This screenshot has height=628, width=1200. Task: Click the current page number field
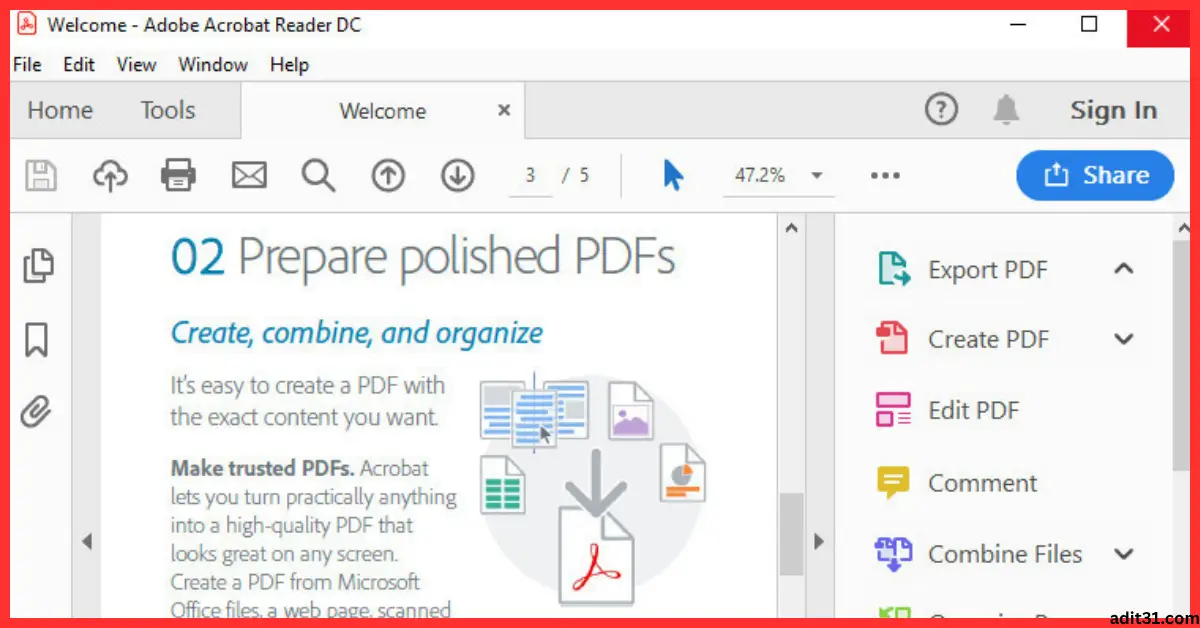point(530,176)
